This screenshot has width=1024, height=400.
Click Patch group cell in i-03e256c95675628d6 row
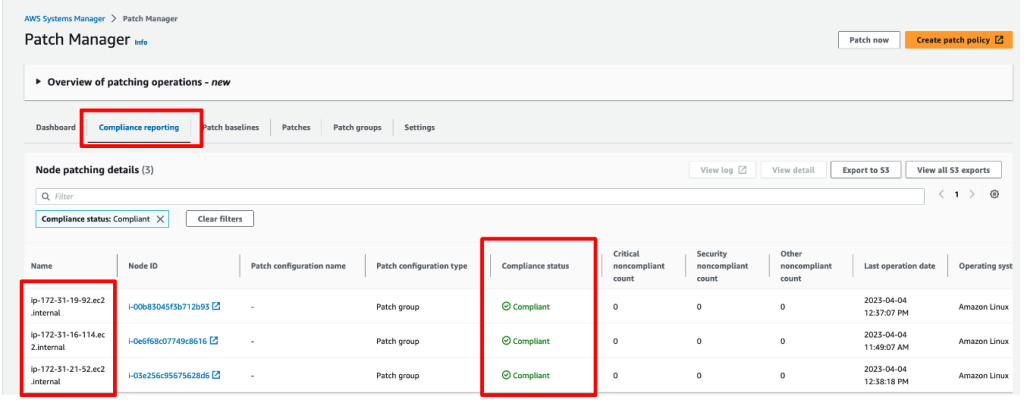click(398, 375)
